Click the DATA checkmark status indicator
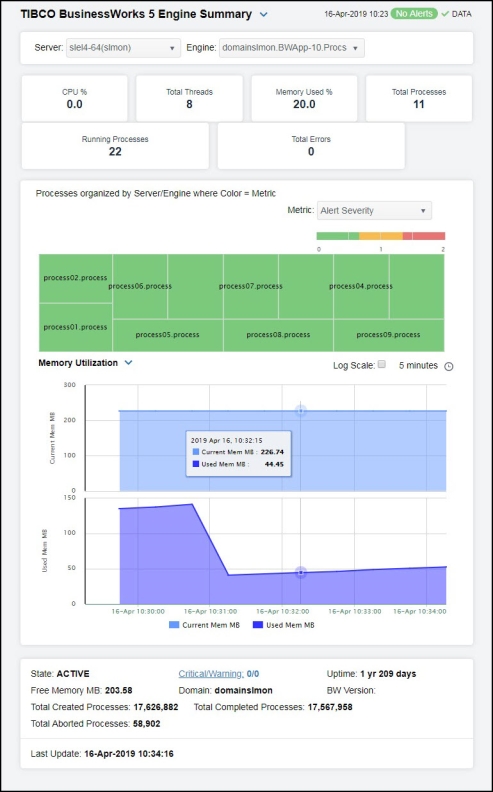Image resolution: width=493 pixels, height=792 pixels. [x=456, y=14]
